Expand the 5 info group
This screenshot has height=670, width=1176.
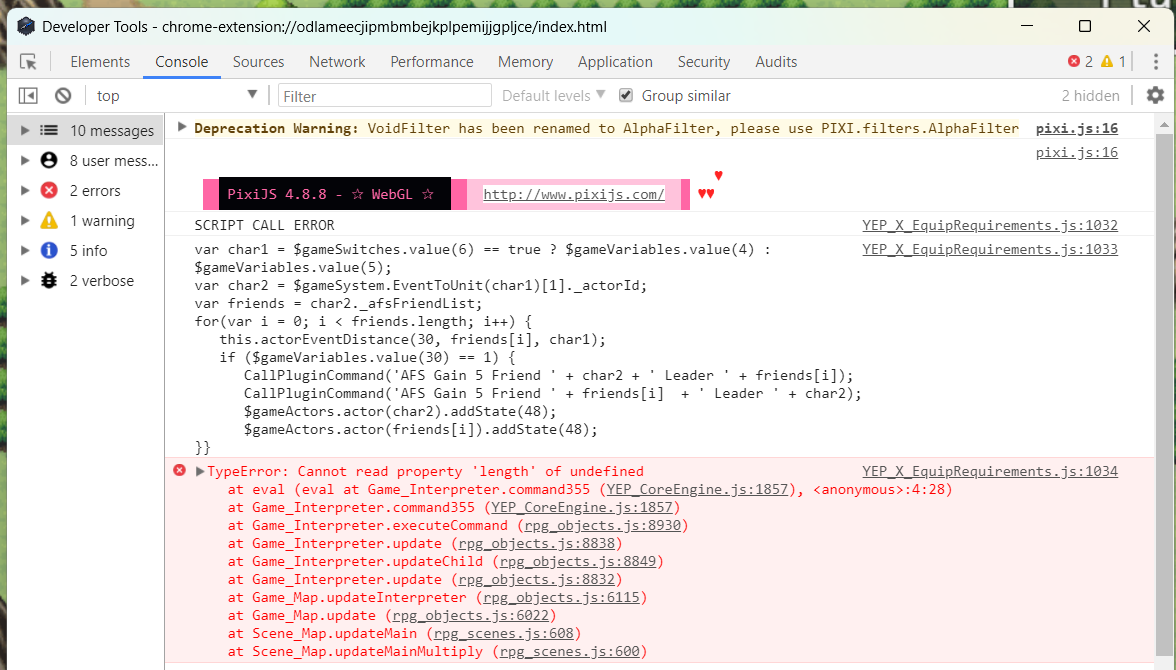pyautogui.click(x=25, y=251)
